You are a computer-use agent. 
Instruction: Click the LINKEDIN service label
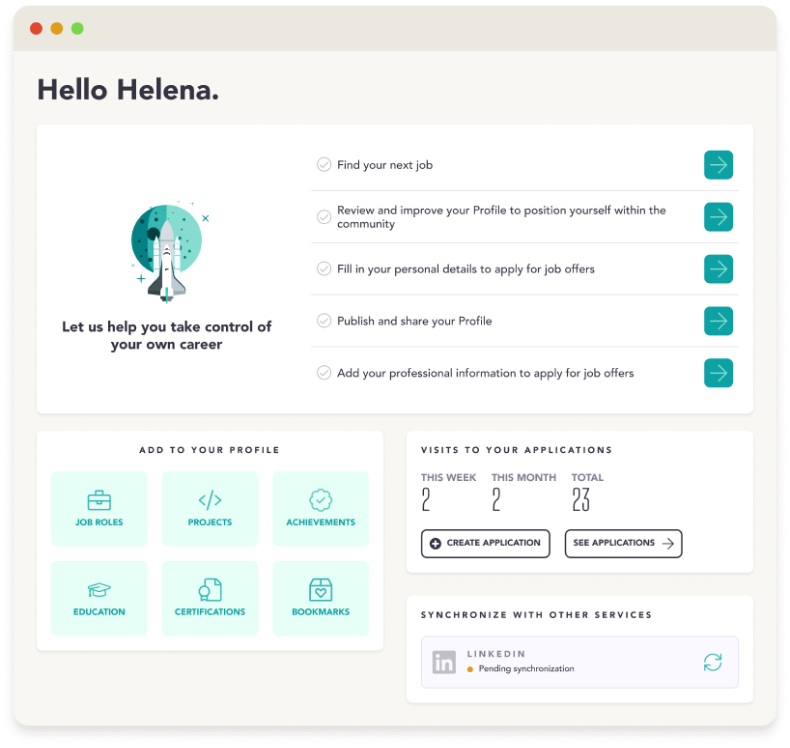[x=496, y=654]
